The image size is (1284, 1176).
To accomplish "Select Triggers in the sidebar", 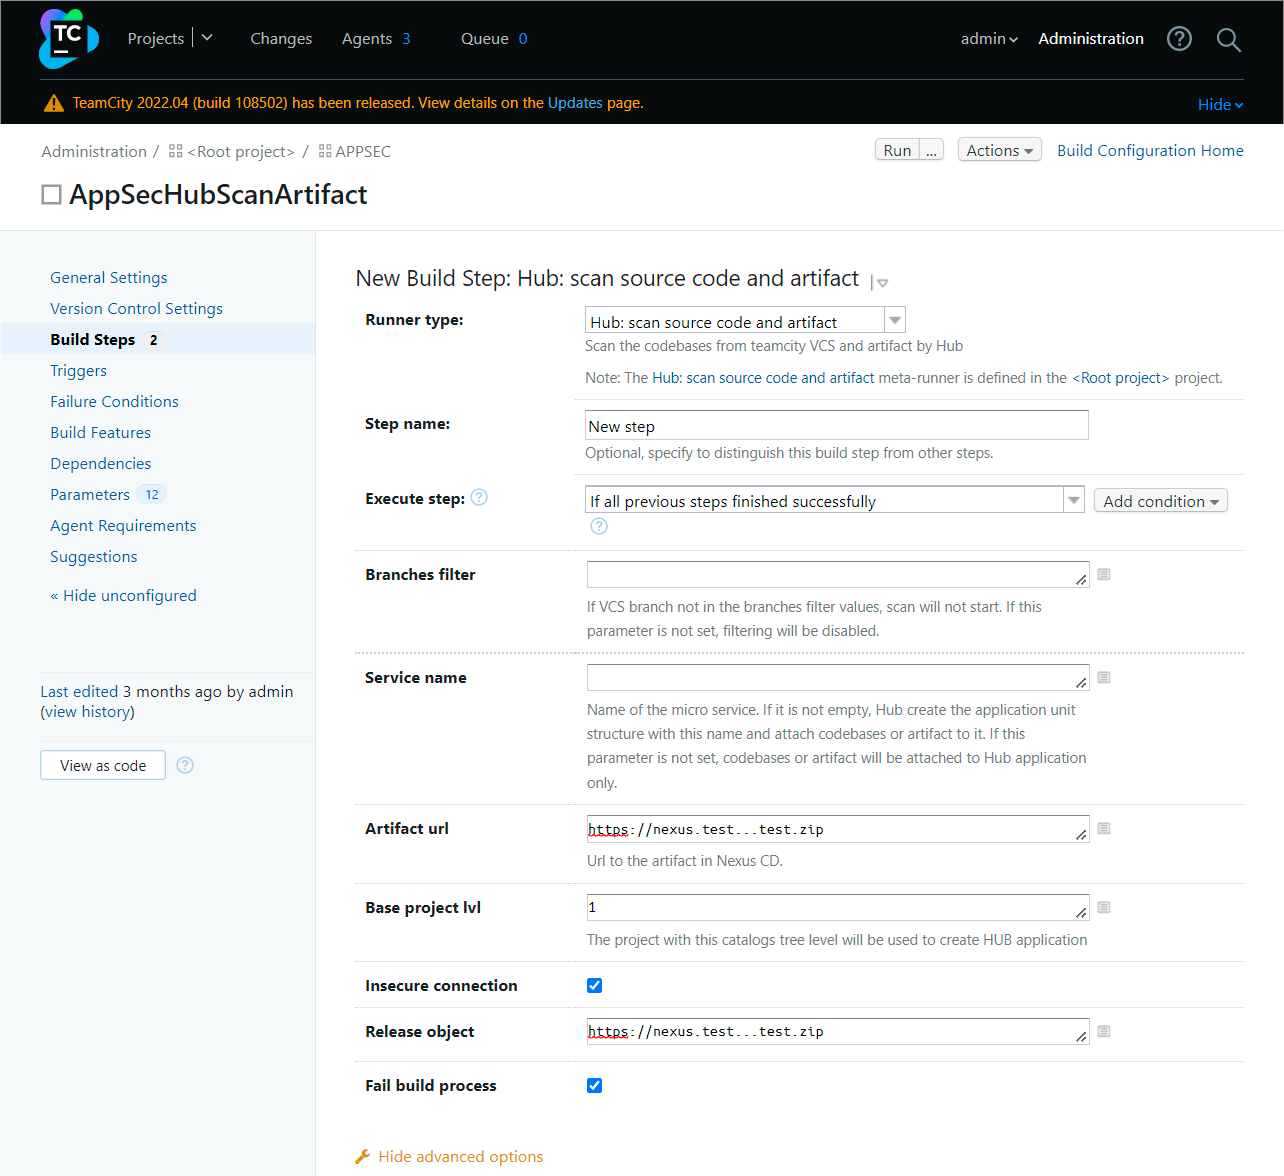I will pos(78,371).
